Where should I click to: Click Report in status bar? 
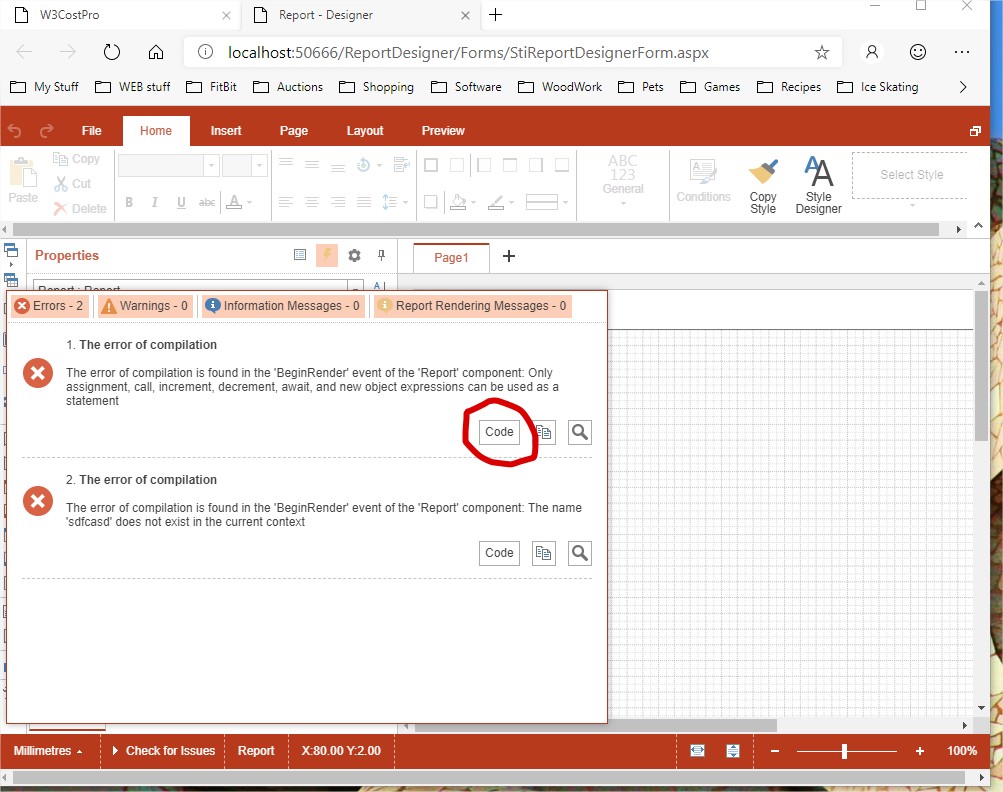point(256,750)
